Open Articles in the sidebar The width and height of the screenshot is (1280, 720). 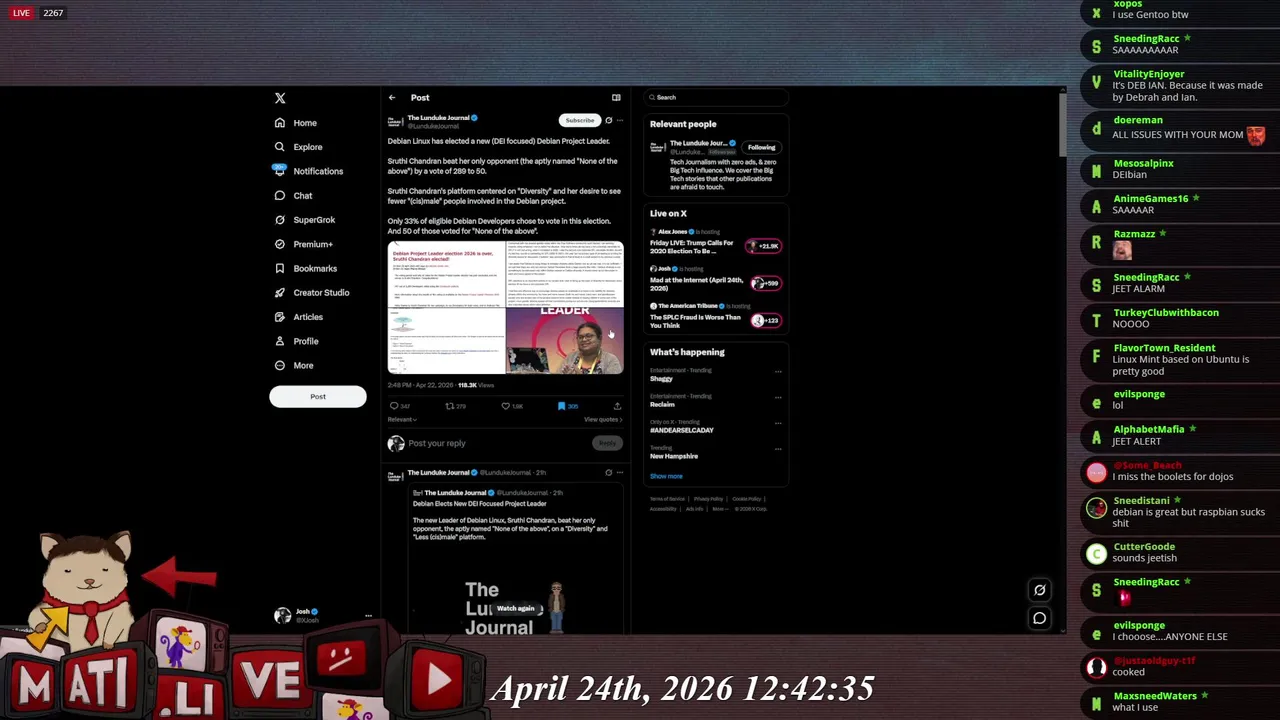click(298, 317)
